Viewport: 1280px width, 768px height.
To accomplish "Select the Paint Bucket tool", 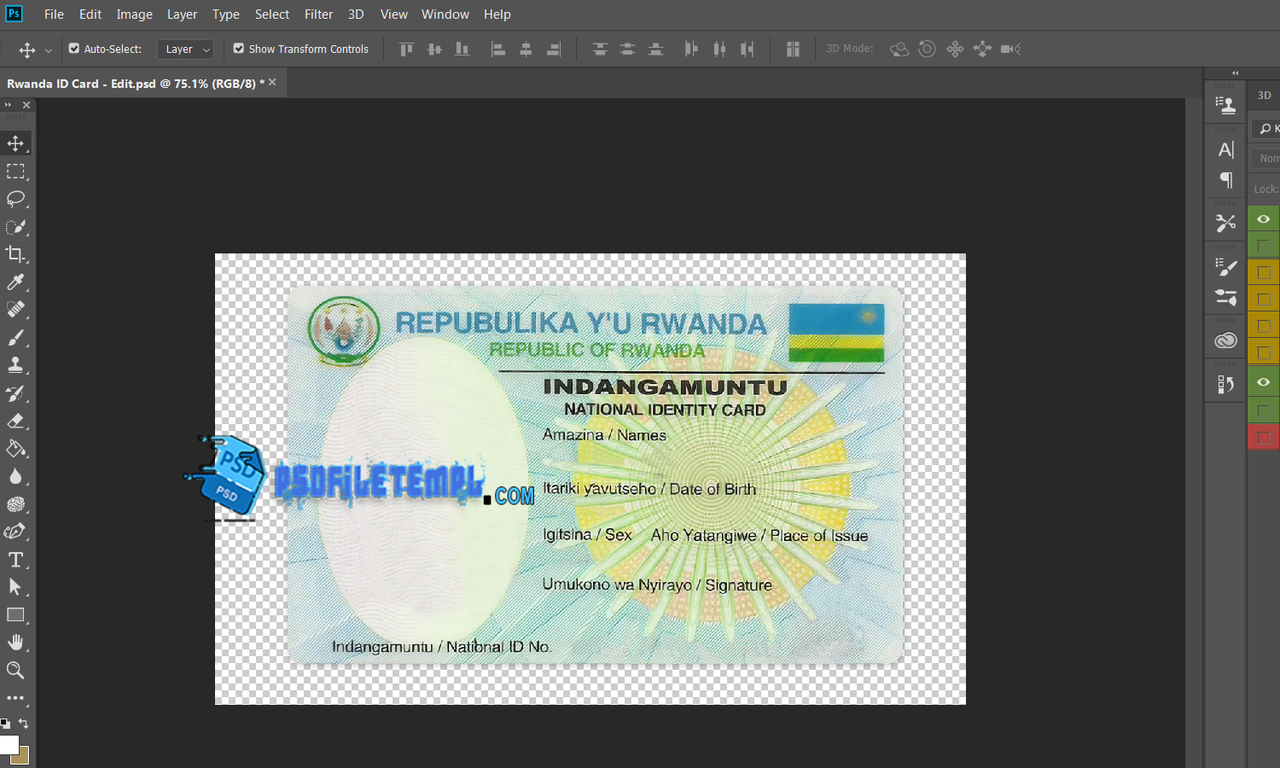I will (x=16, y=448).
